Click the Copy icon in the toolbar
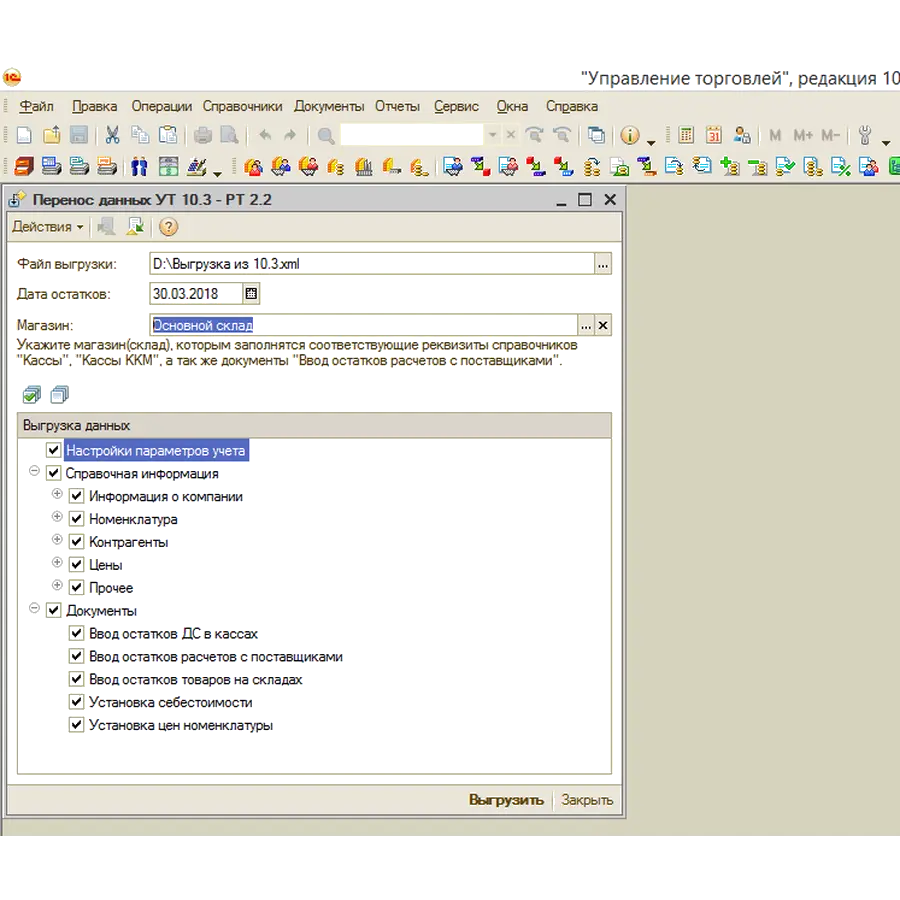900x900 pixels. click(x=140, y=135)
